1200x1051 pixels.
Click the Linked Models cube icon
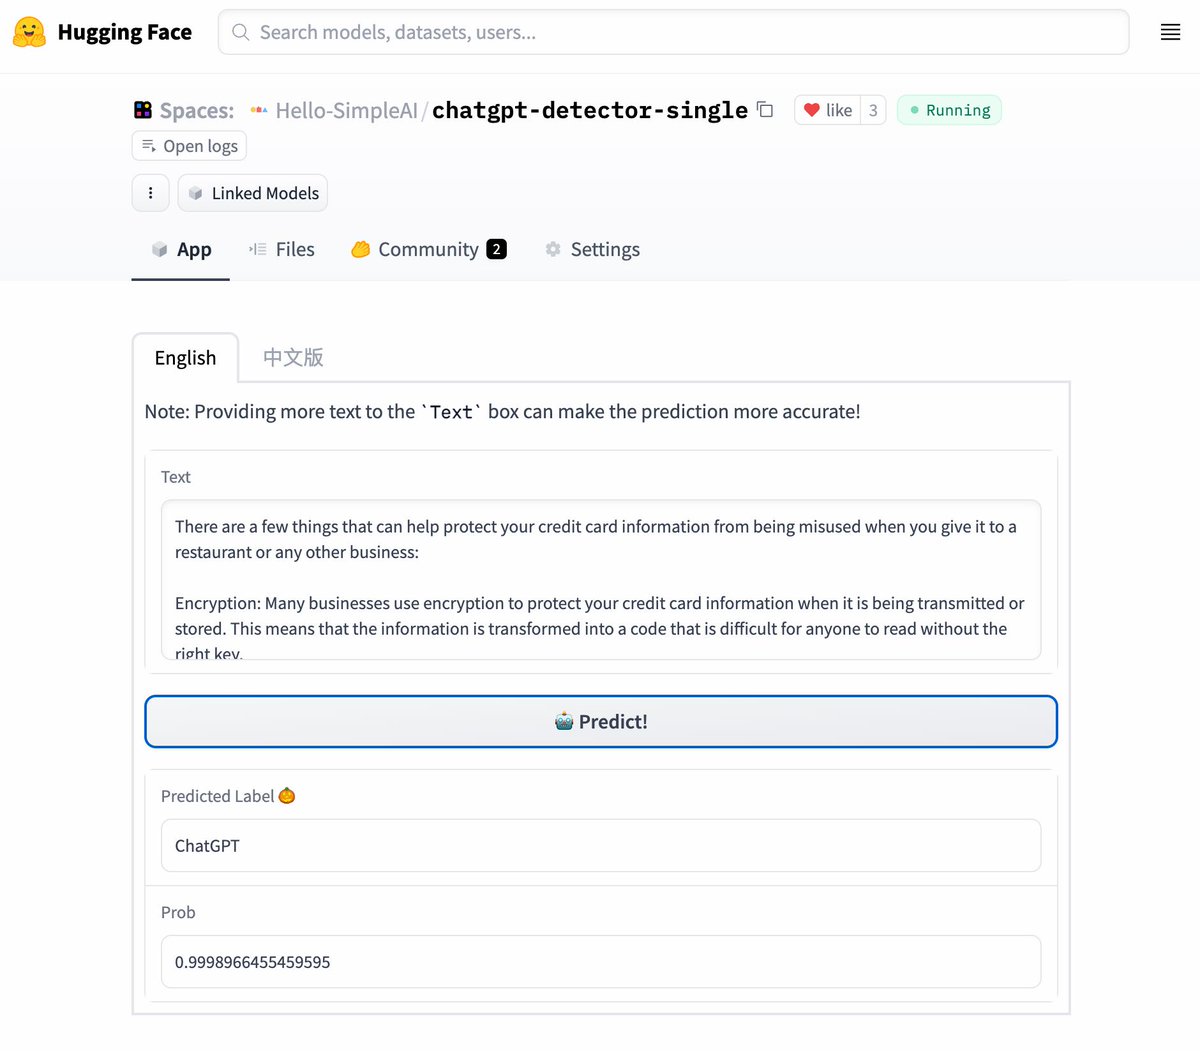pos(196,193)
